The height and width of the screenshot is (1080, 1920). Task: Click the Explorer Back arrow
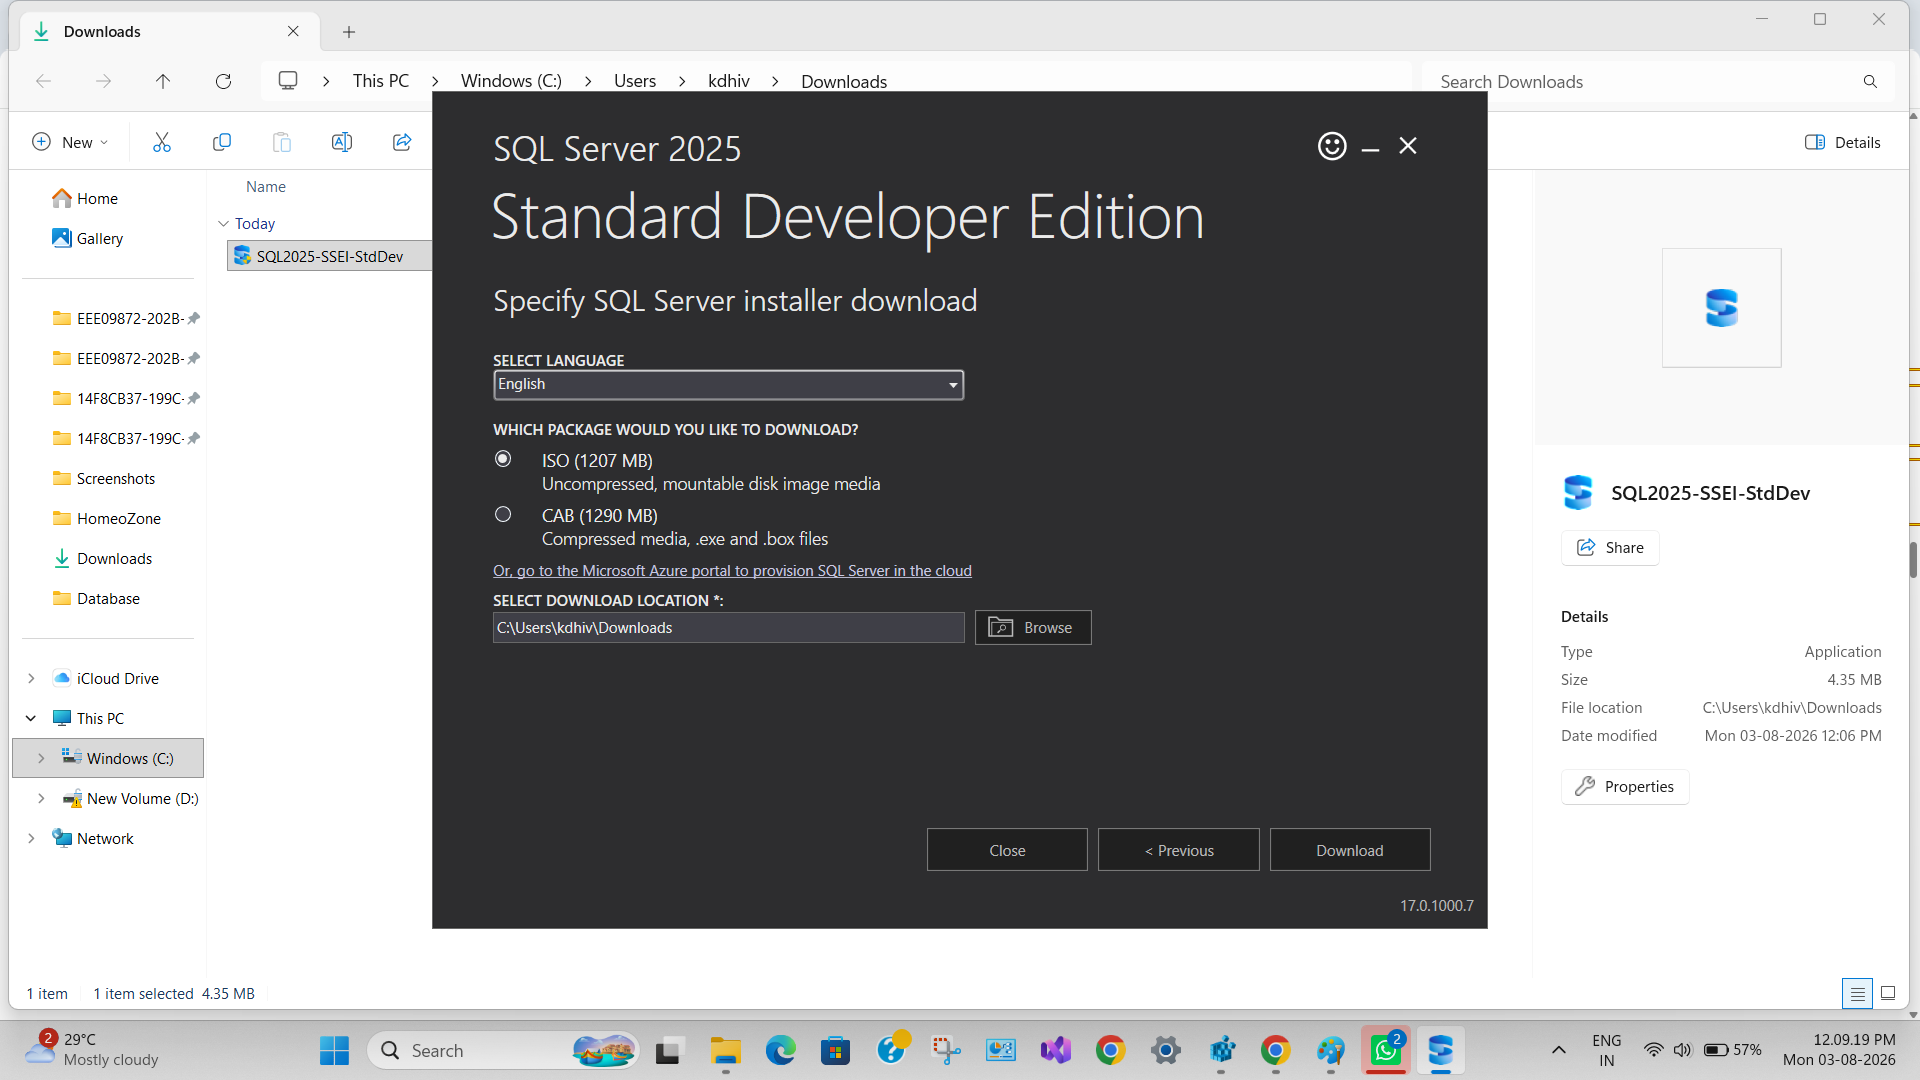click(x=43, y=81)
